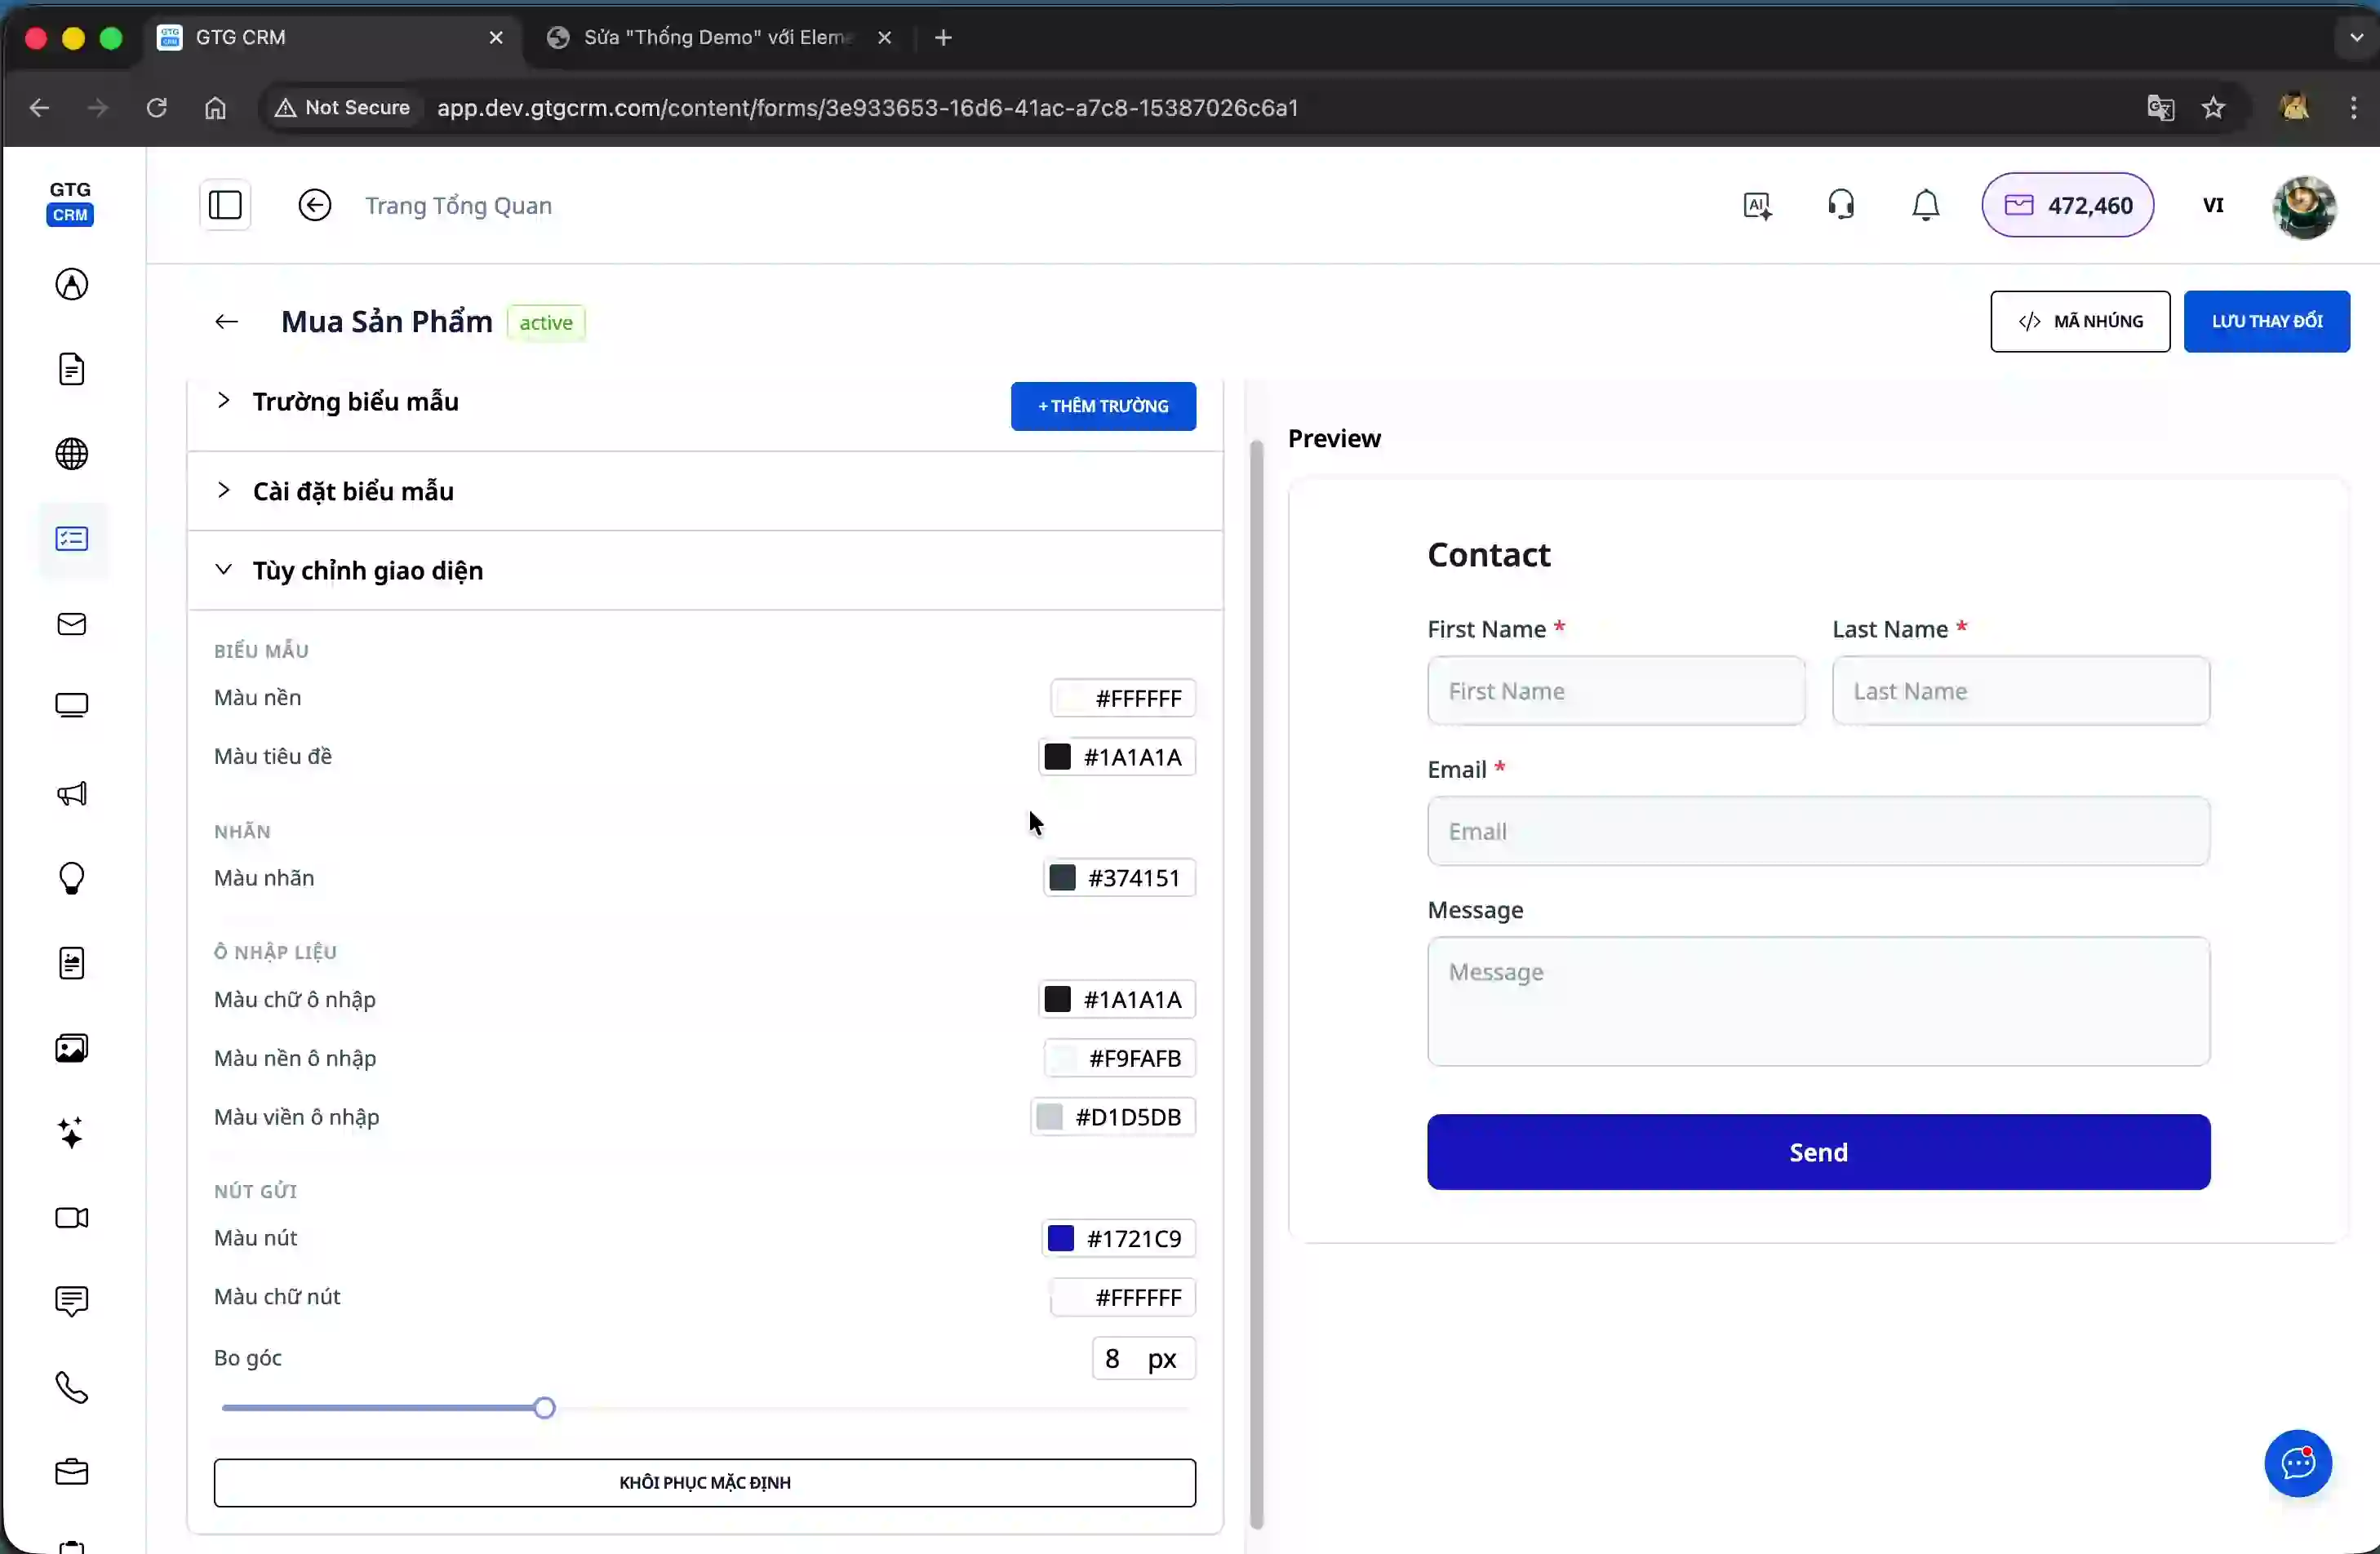
Task: Click KHÔI PHỤC MẶC ĐỊNH button
Action: pos(704,1482)
